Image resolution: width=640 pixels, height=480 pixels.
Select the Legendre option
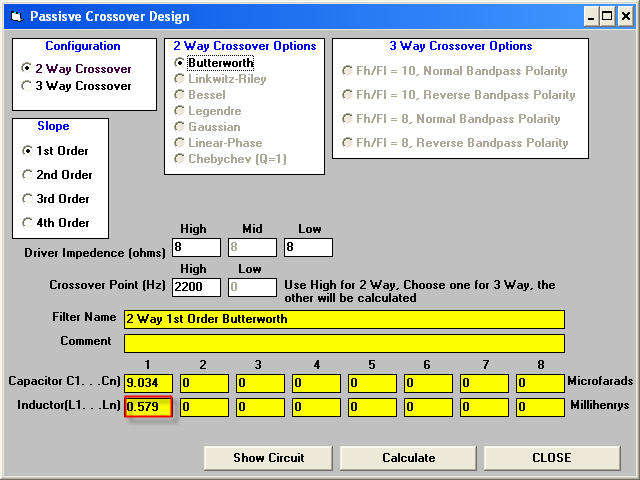[x=208, y=111]
